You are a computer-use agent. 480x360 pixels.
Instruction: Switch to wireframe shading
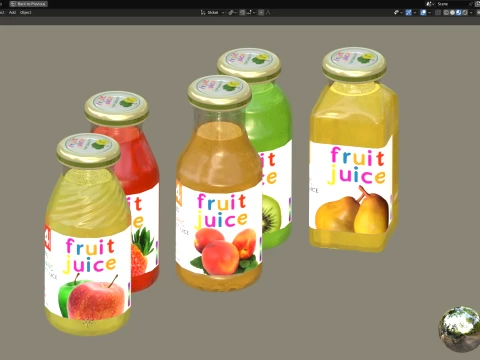pos(446,13)
